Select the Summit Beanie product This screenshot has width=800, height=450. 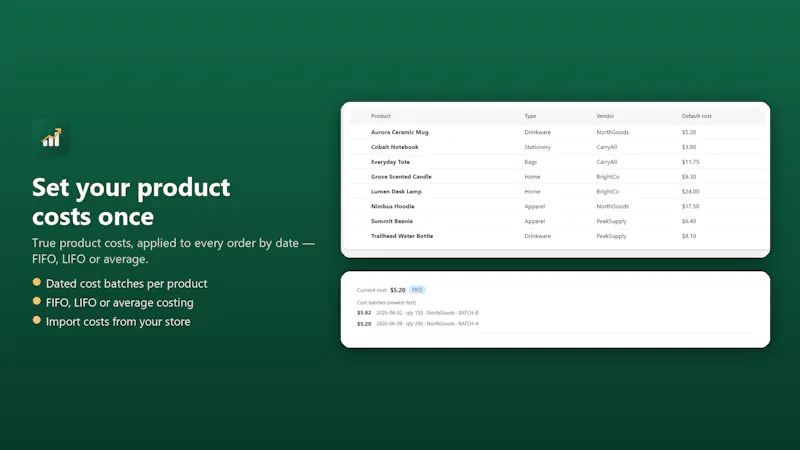(x=392, y=221)
